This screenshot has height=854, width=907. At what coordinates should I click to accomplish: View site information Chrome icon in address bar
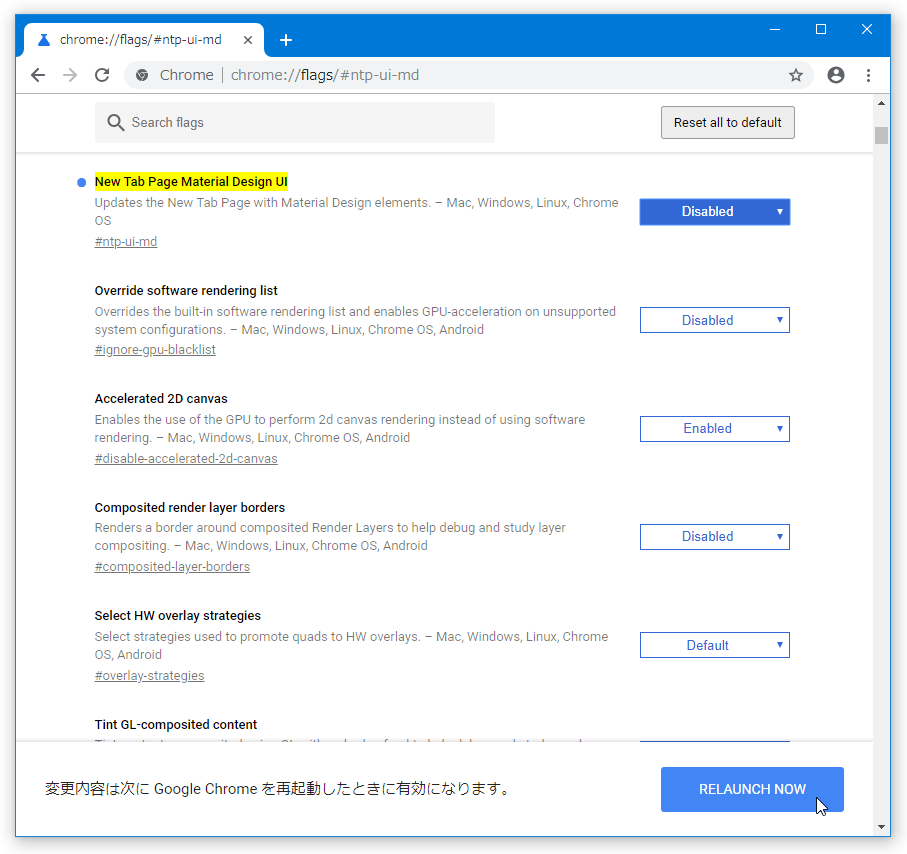pos(142,75)
